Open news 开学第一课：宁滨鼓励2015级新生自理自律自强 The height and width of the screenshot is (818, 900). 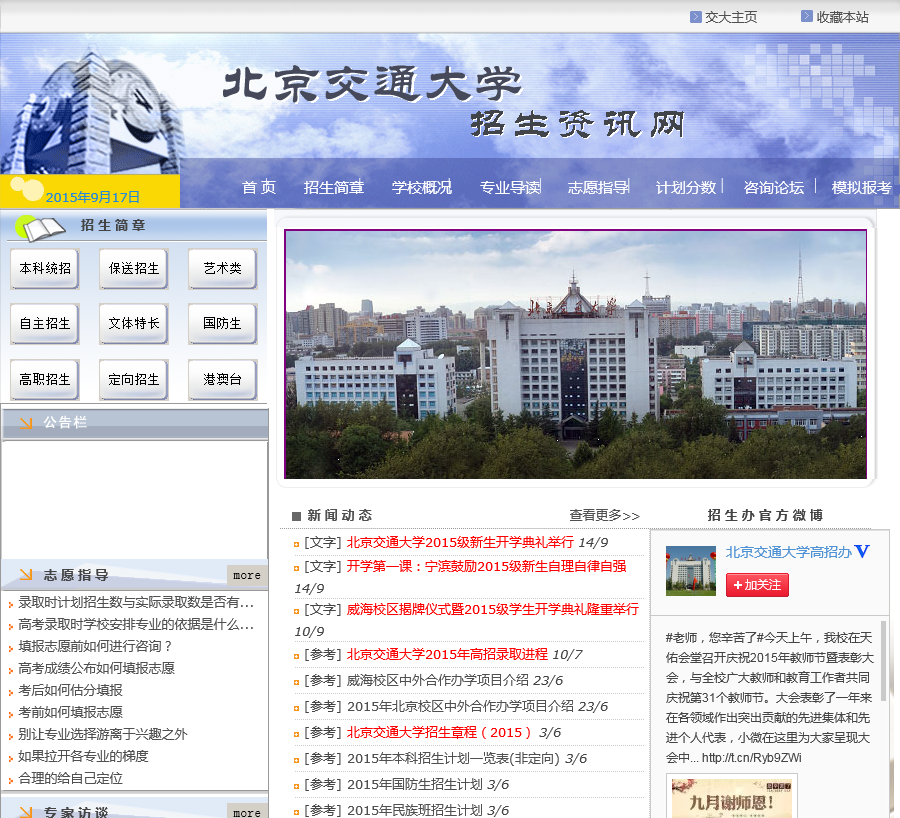click(486, 567)
